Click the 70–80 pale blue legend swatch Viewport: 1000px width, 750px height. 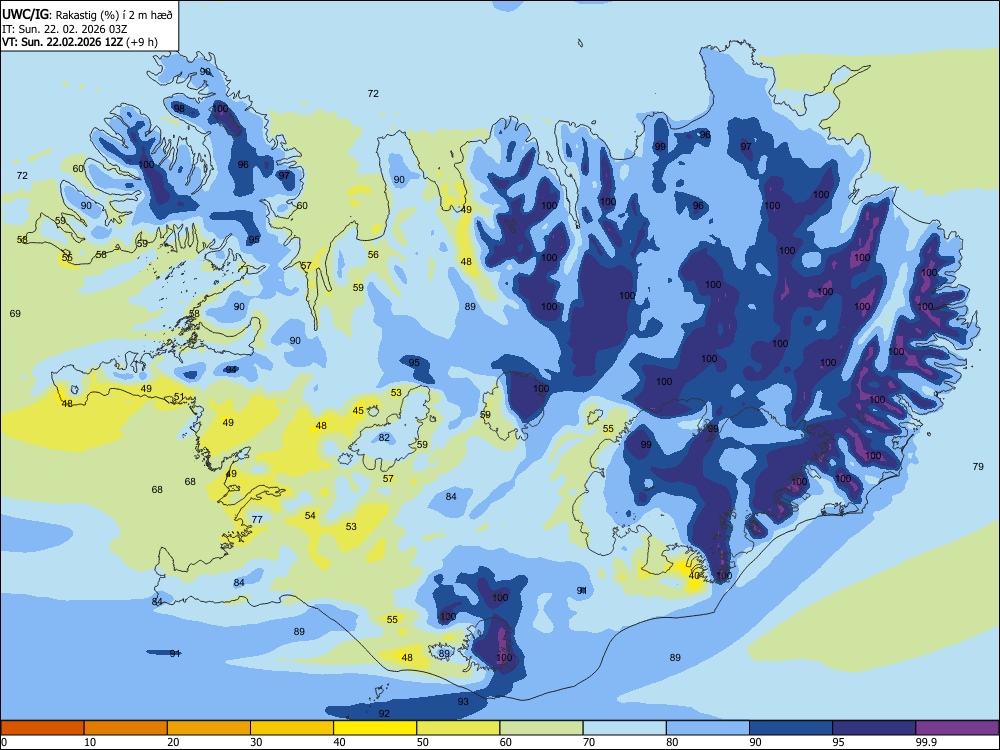tap(624, 728)
